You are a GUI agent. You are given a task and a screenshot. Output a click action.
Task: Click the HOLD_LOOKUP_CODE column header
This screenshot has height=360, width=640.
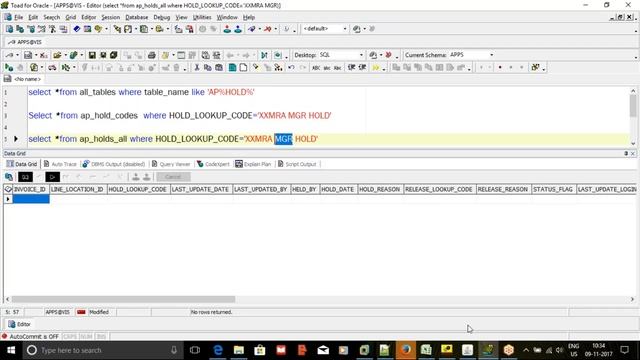click(x=138, y=189)
